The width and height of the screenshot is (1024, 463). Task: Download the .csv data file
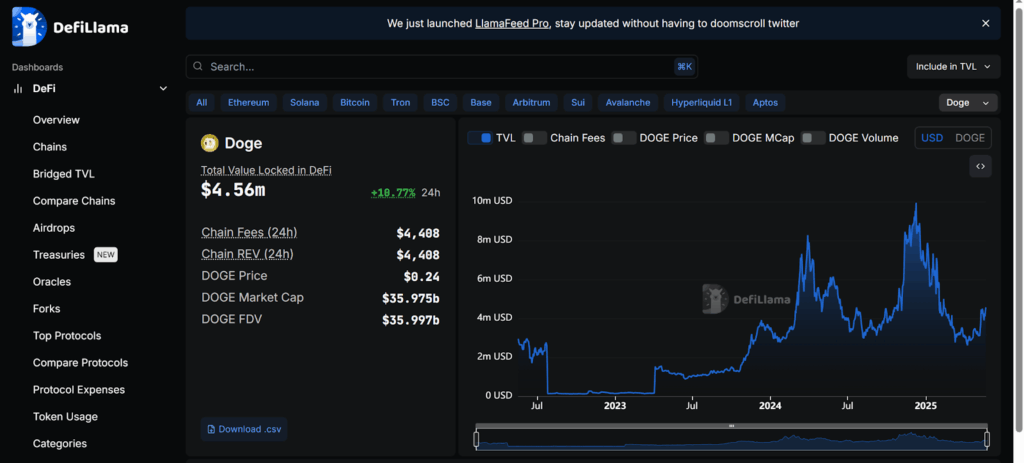pyautogui.click(x=244, y=429)
